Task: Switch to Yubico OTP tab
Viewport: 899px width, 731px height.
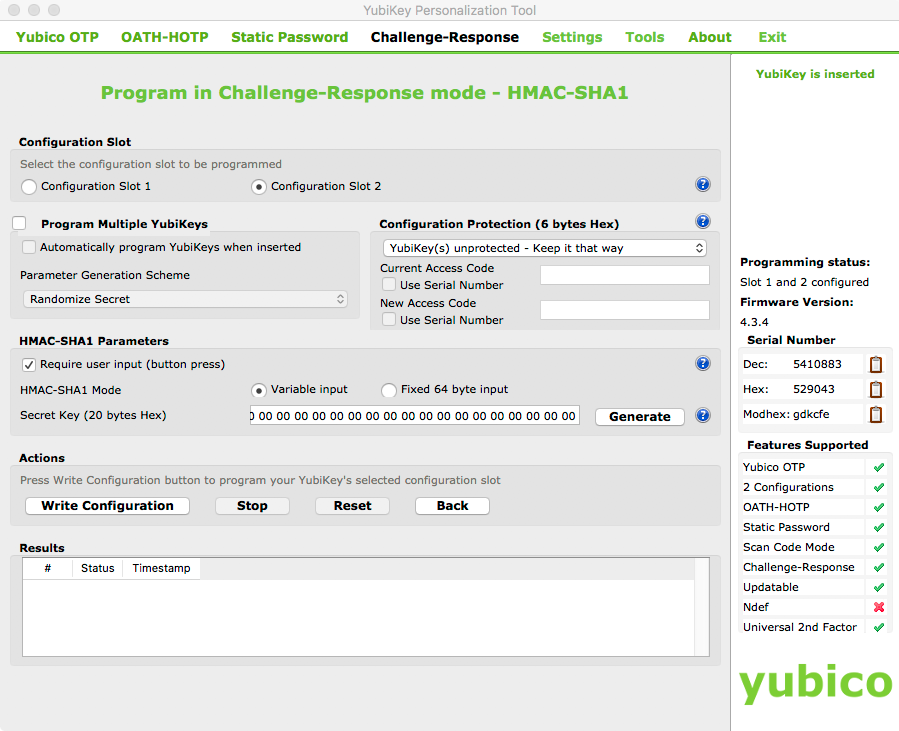Action: (x=57, y=37)
